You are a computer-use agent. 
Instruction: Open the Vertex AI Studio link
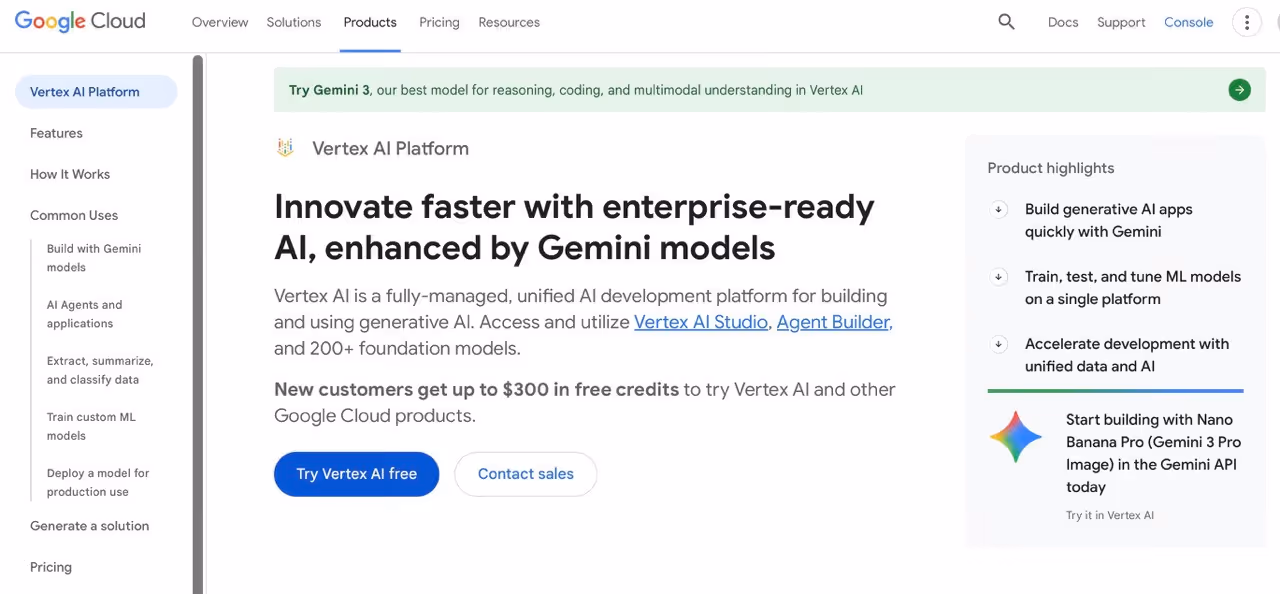tap(700, 322)
